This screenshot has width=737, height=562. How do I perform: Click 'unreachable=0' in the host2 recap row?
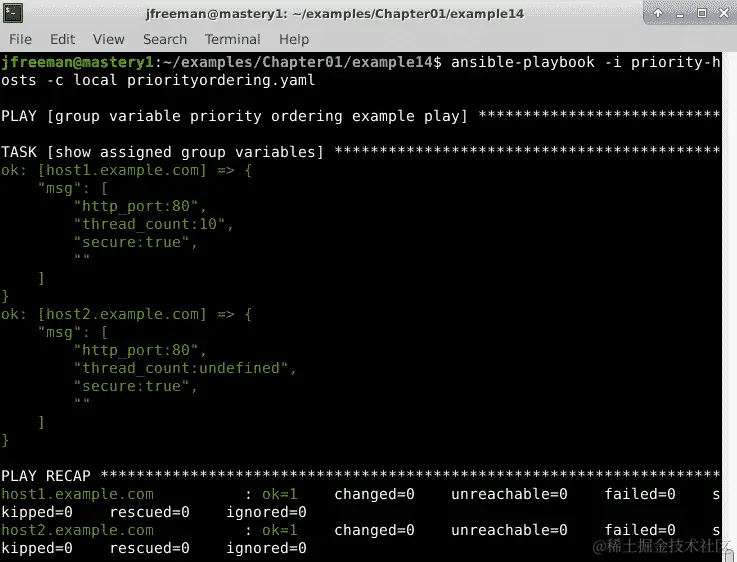pyautogui.click(x=509, y=530)
